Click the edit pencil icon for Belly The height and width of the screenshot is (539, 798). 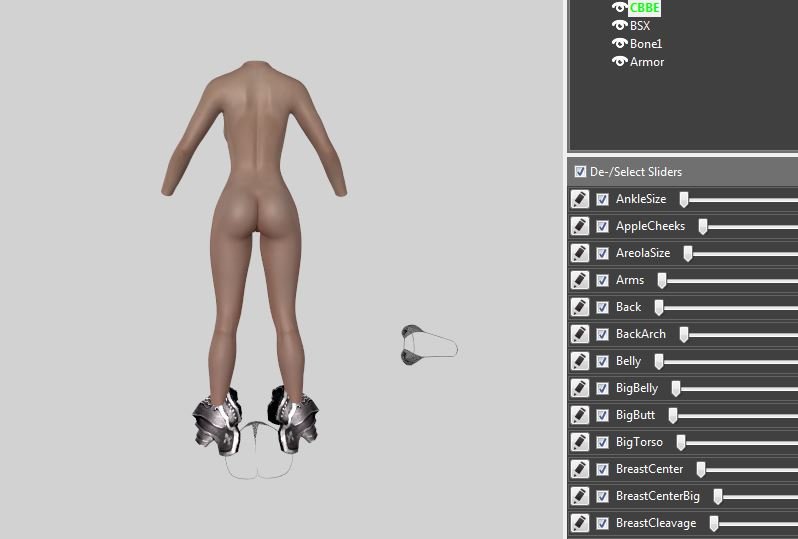pyautogui.click(x=580, y=361)
